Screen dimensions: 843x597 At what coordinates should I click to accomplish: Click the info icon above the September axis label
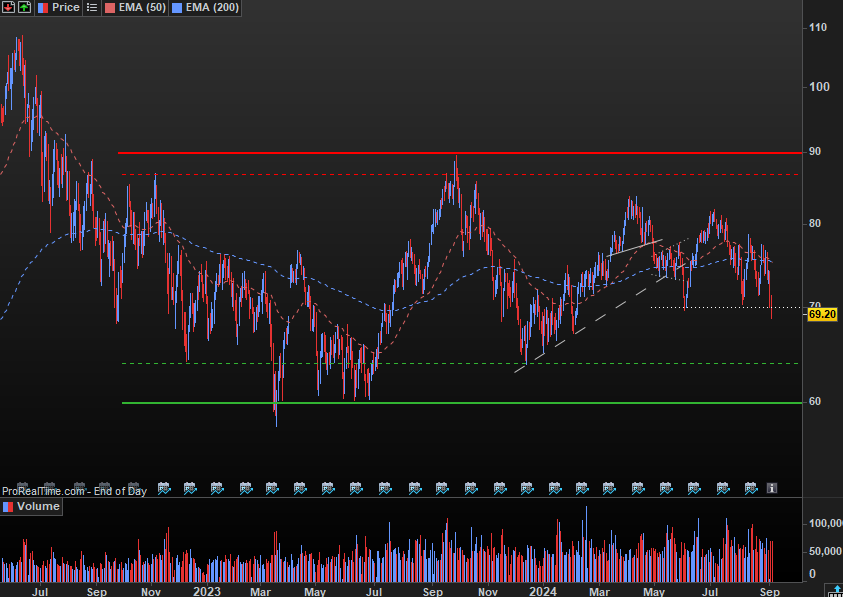[771, 488]
